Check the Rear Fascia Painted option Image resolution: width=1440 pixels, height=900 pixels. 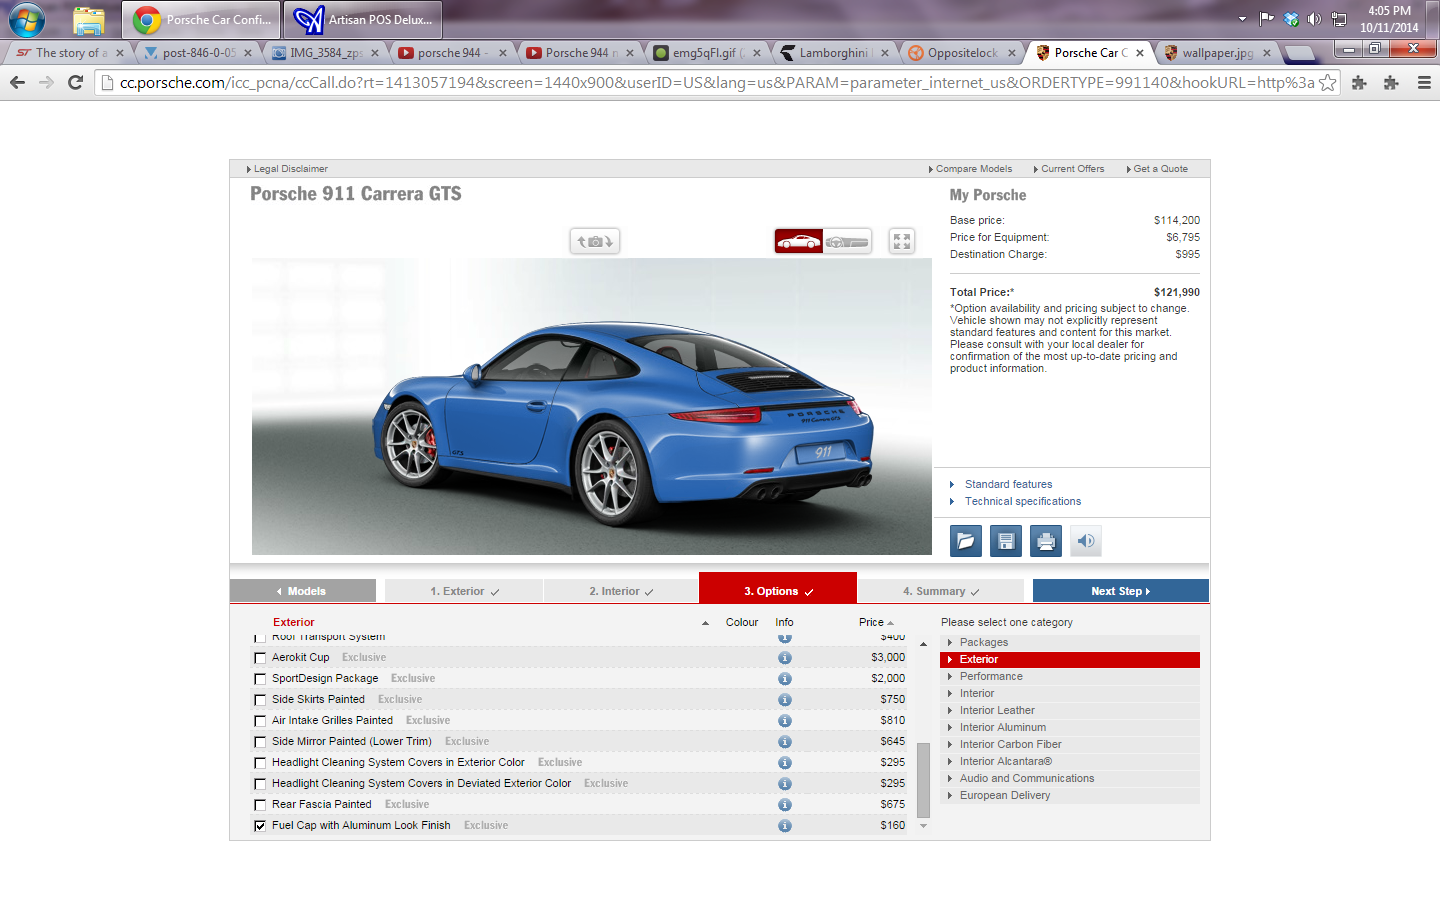pyautogui.click(x=260, y=805)
